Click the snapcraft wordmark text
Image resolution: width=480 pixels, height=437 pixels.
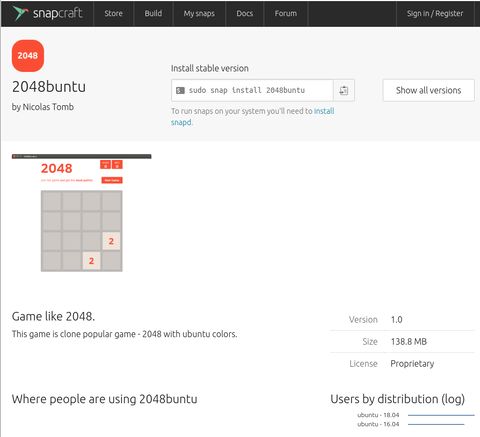[57, 13]
